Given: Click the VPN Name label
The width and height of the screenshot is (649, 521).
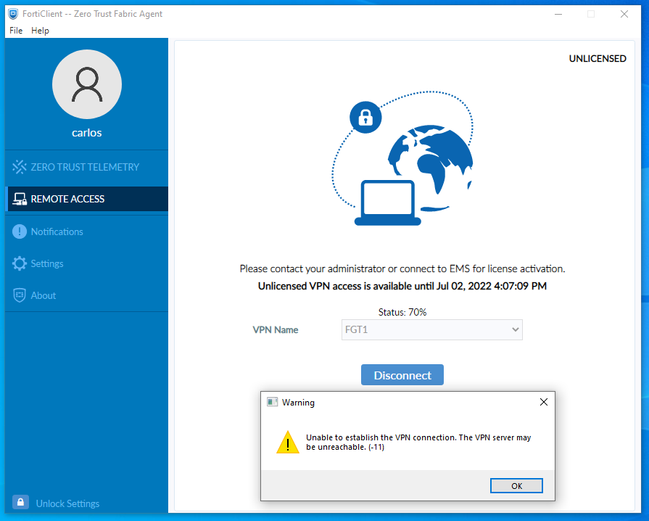Looking at the screenshot, I should tap(275, 330).
